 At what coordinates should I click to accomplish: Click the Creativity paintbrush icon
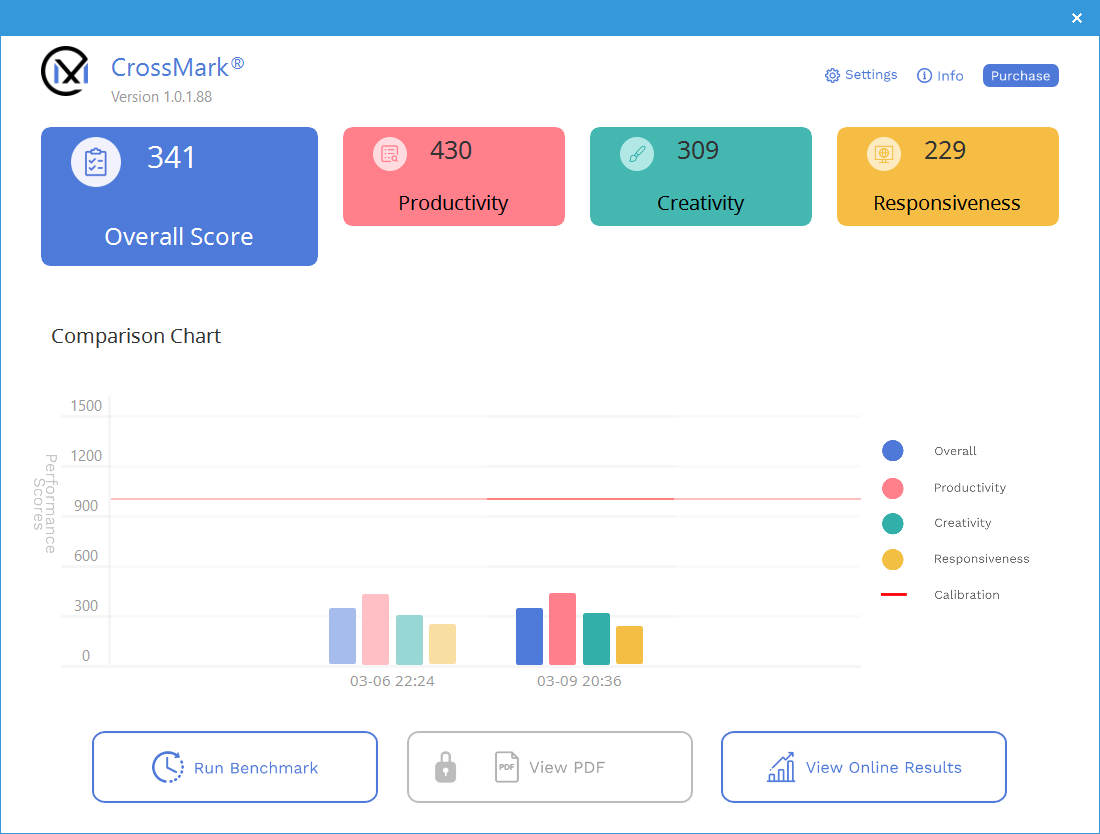pos(637,154)
